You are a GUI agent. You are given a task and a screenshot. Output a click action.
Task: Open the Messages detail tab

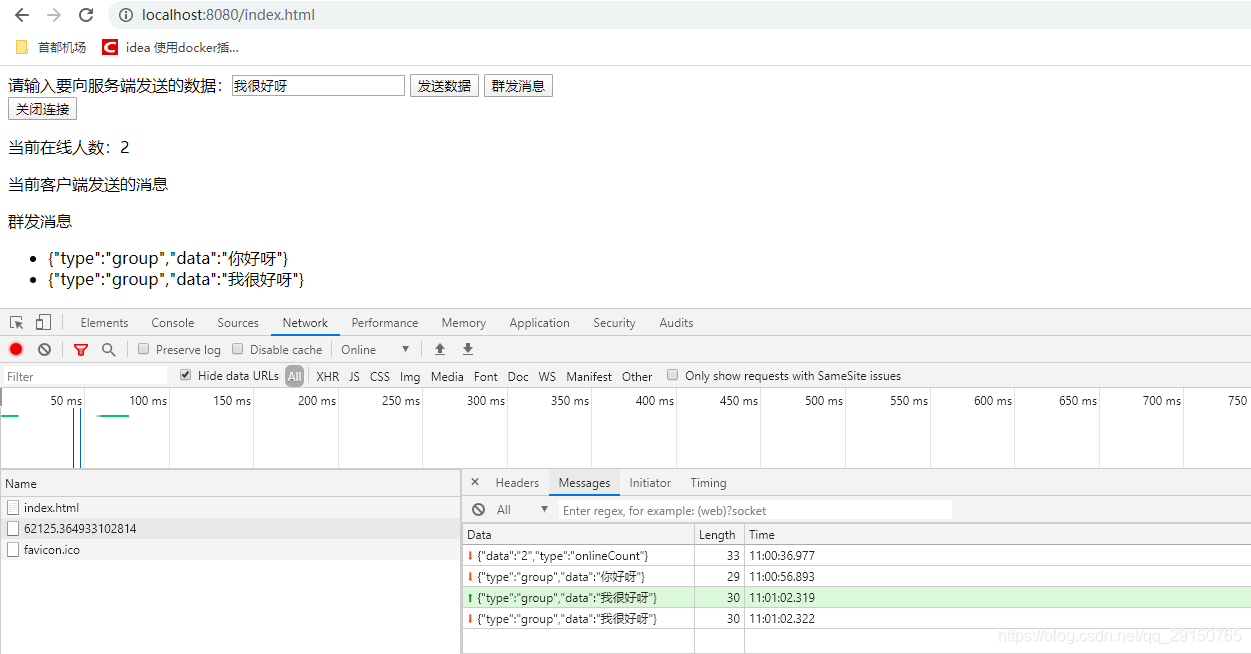584,483
